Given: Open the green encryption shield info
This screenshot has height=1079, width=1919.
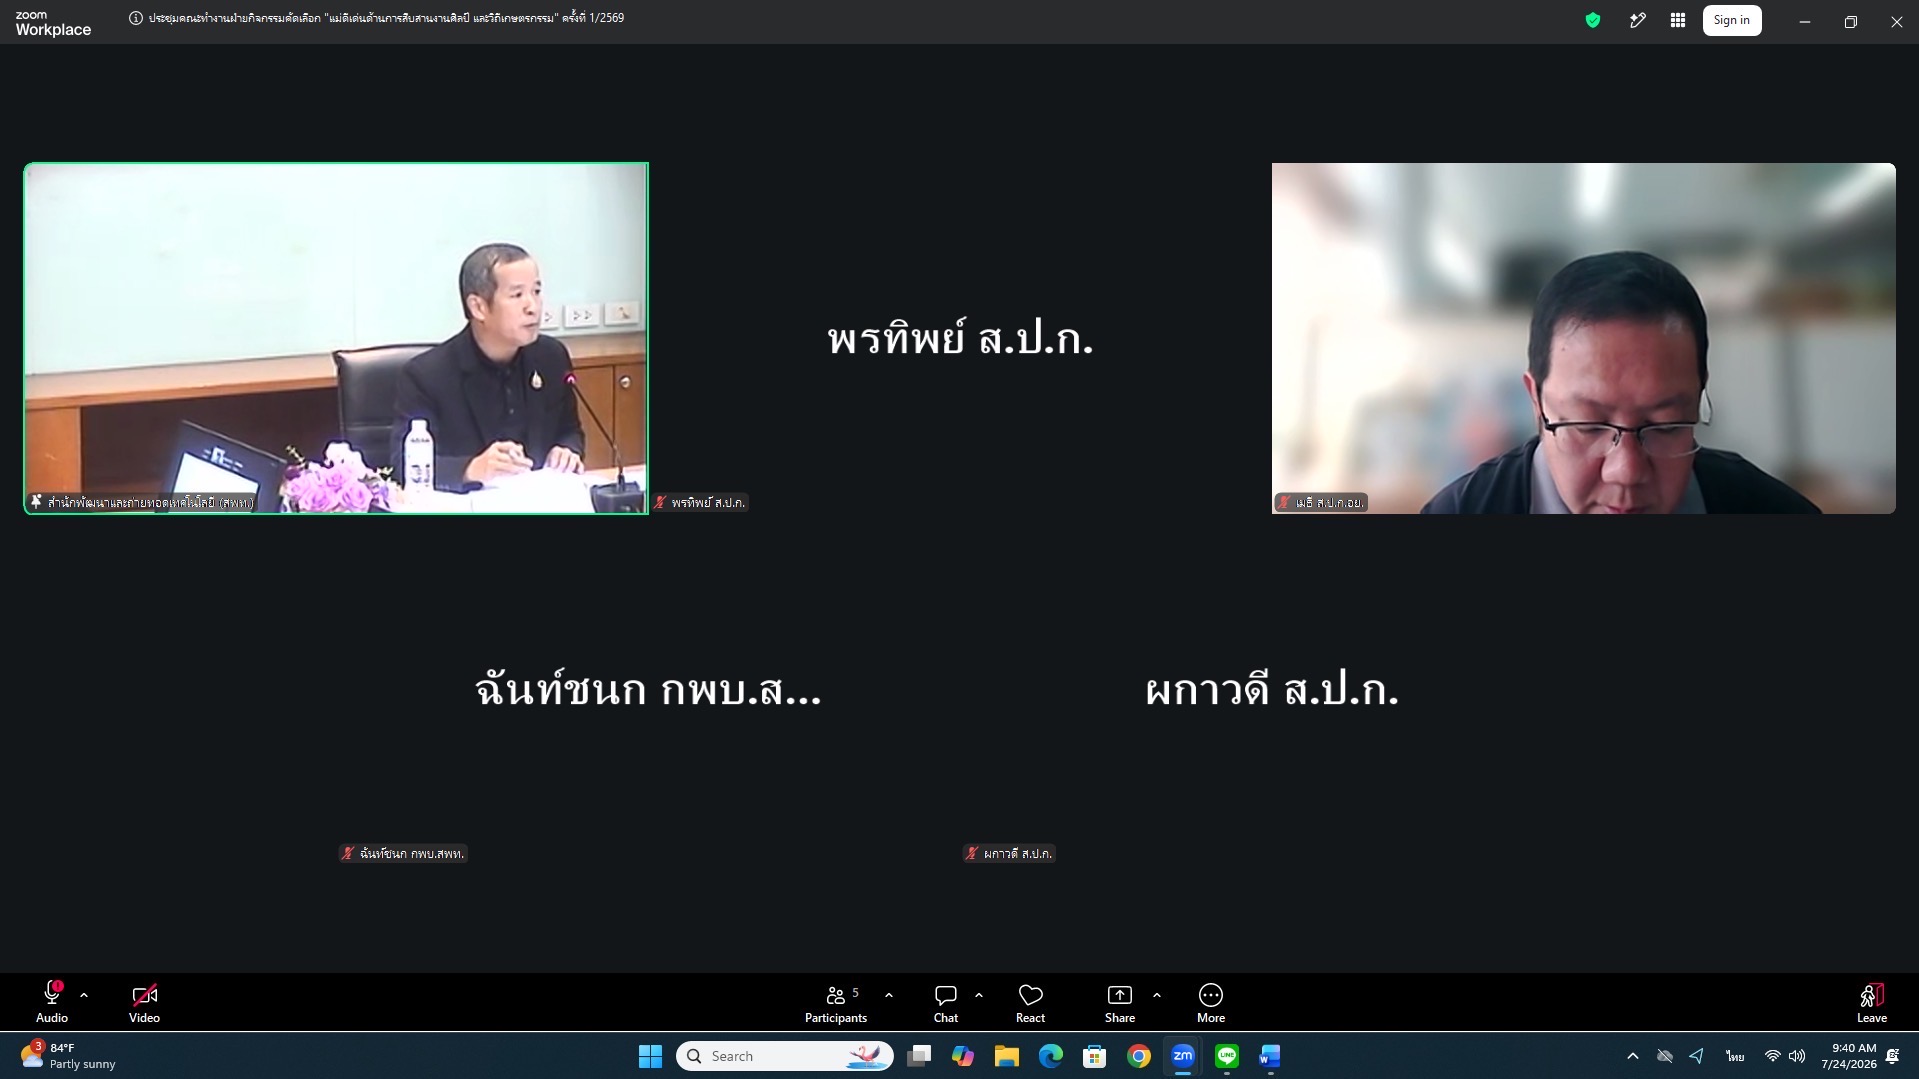Looking at the screenshot, I should [x=1593, y=20].
